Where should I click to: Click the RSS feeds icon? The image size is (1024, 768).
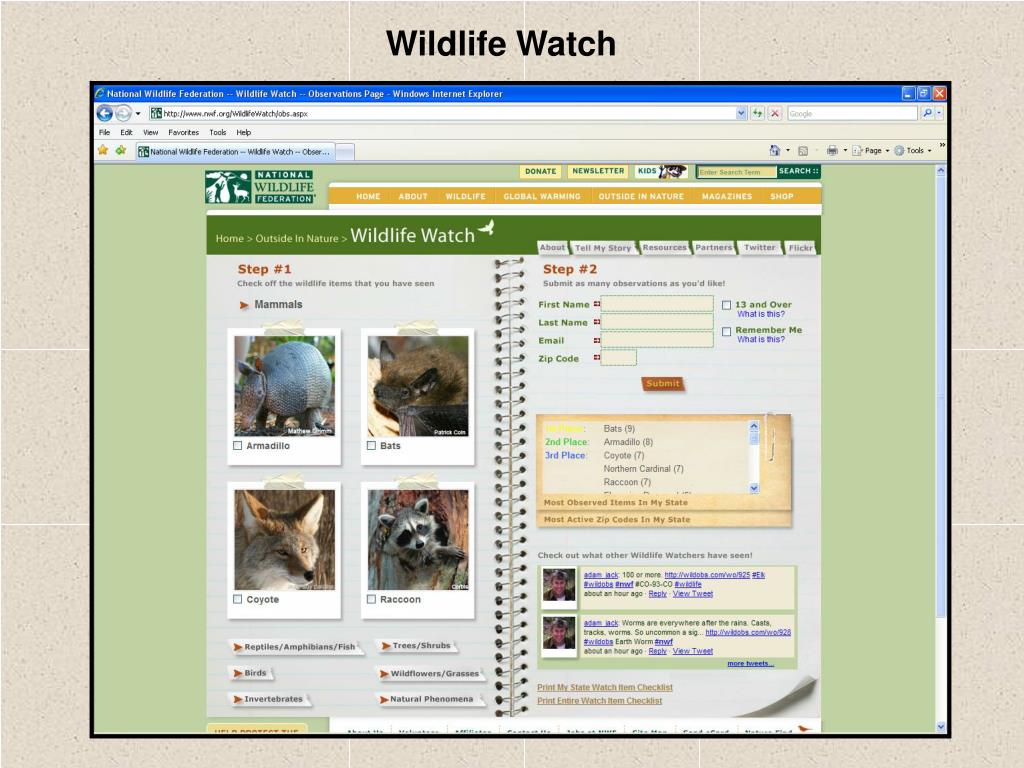click(803, 151)
